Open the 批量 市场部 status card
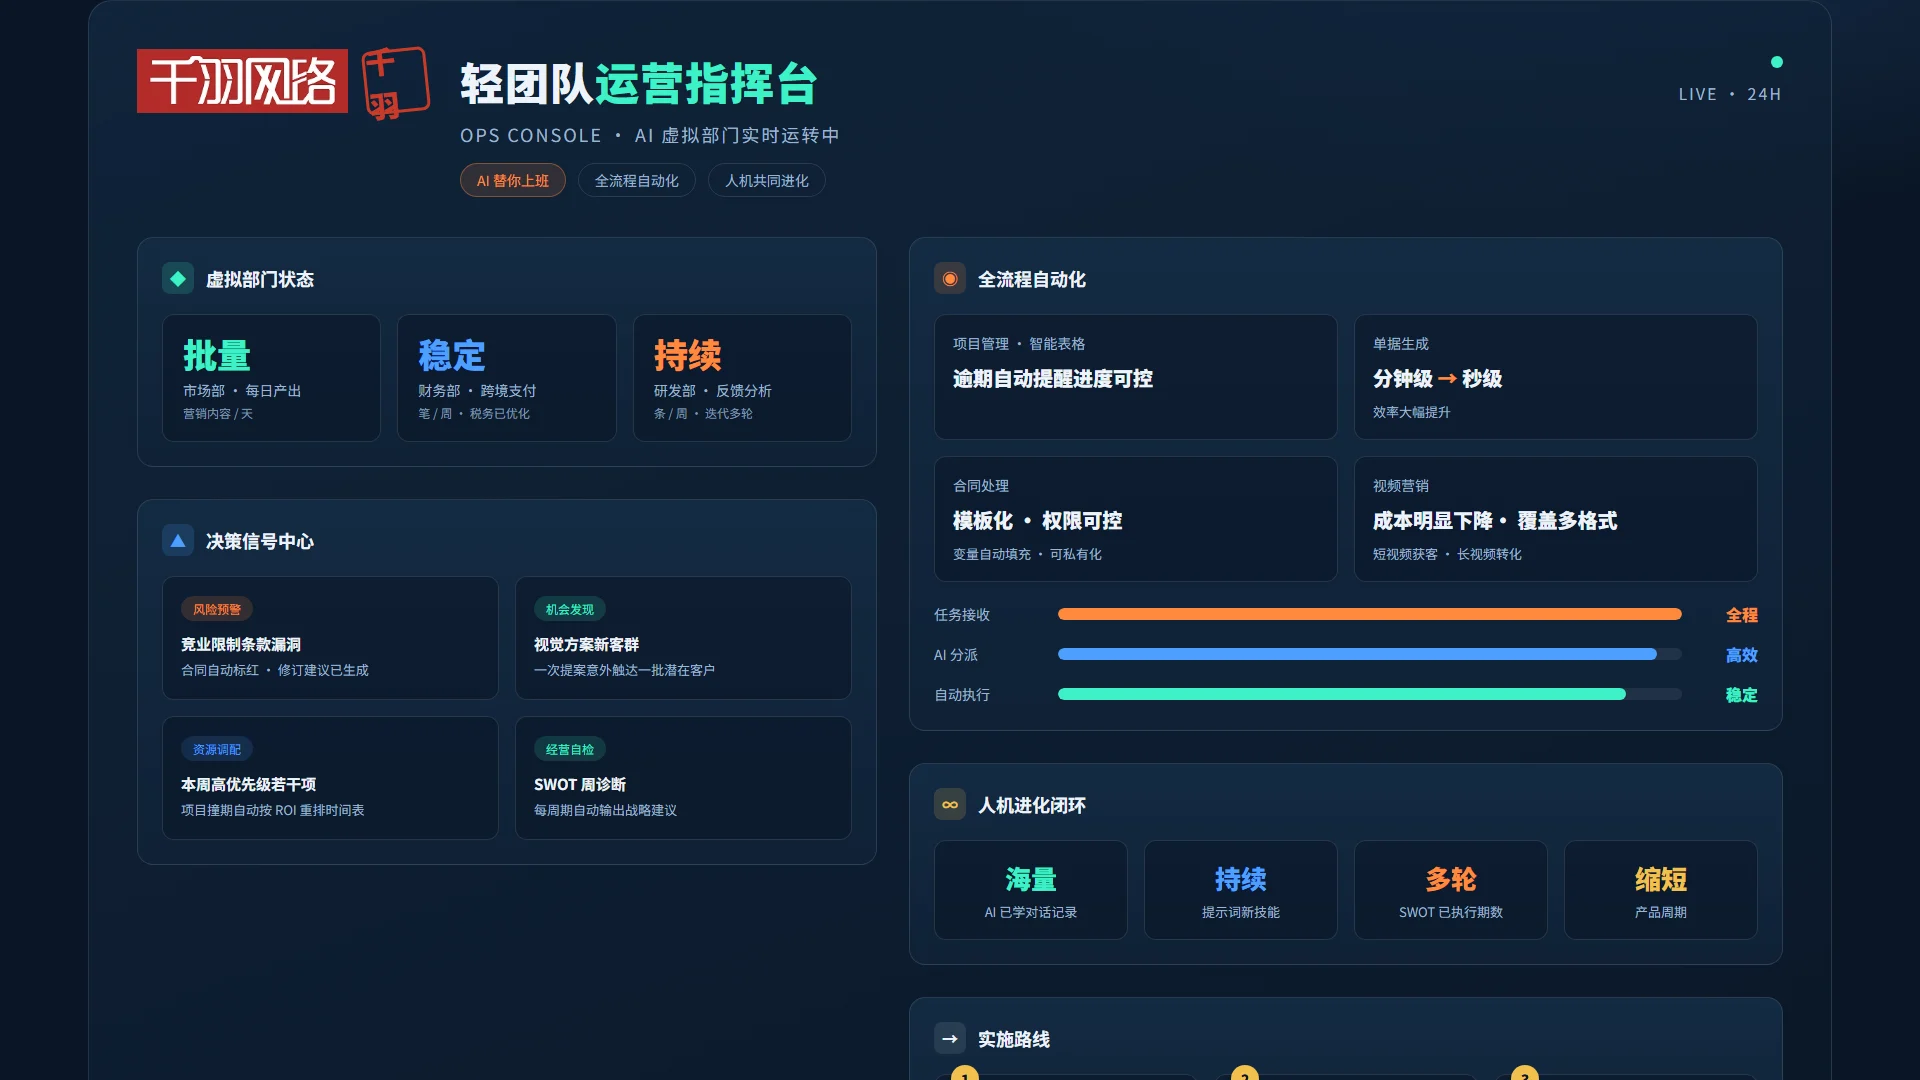The width and height of the screenshot is (1920, 1080). [271, 378]
